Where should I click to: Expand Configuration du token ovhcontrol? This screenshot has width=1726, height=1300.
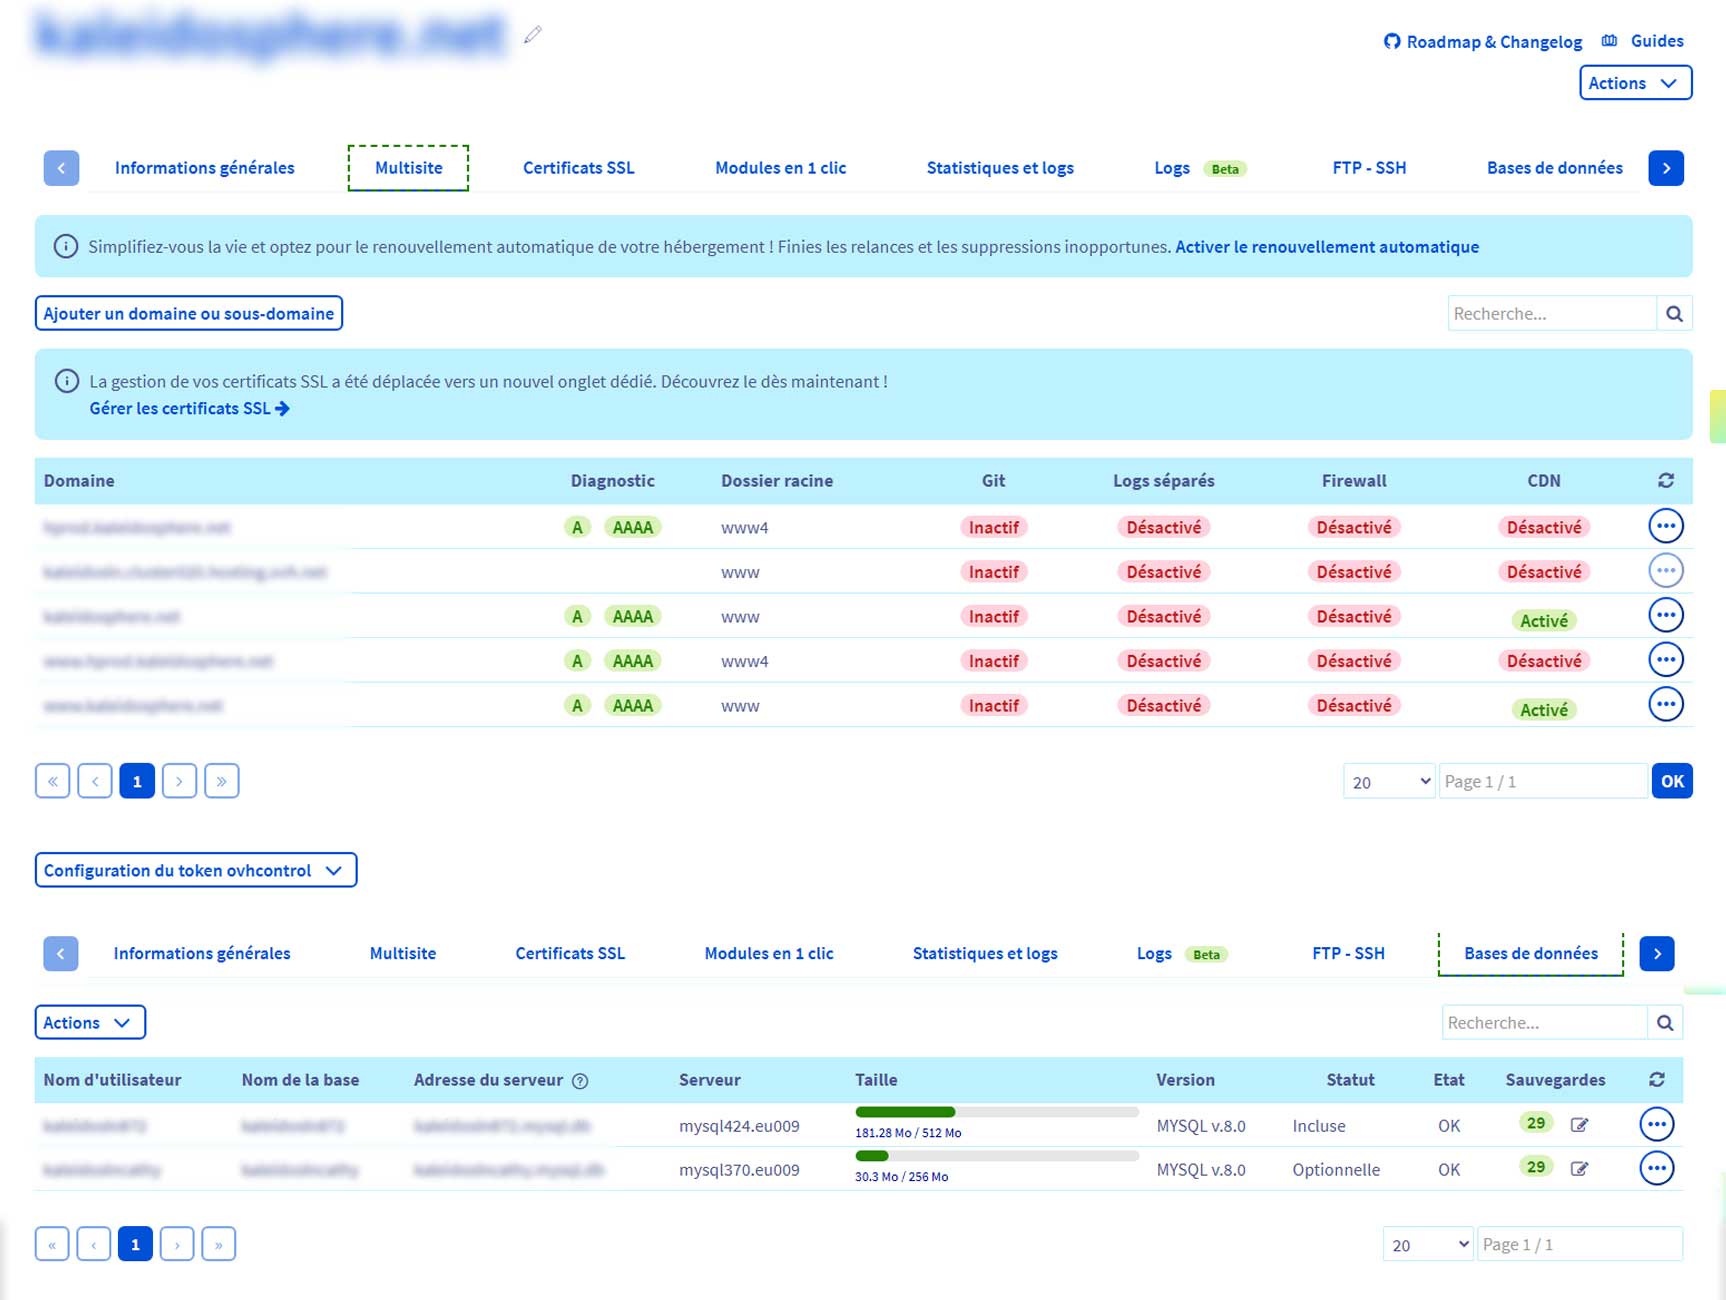195,870
